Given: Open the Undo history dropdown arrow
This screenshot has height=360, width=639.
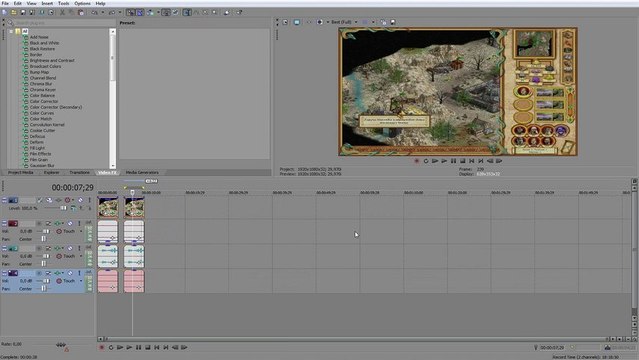Looking at the screenshot, I should coord(102,13).
